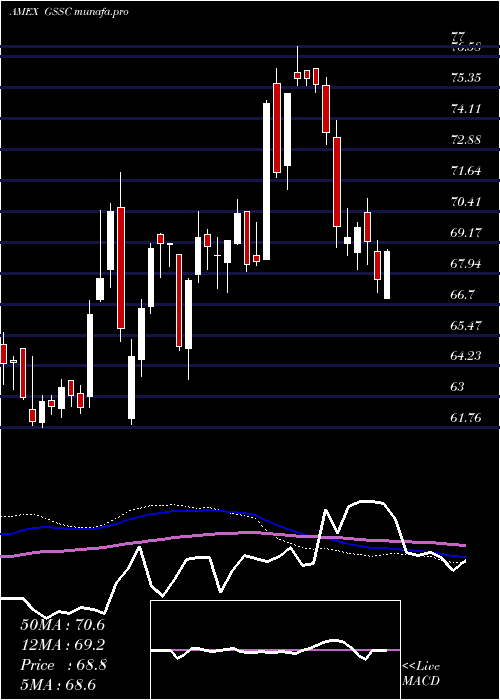Select the 65.47 price axis label

tap(466, 325)
